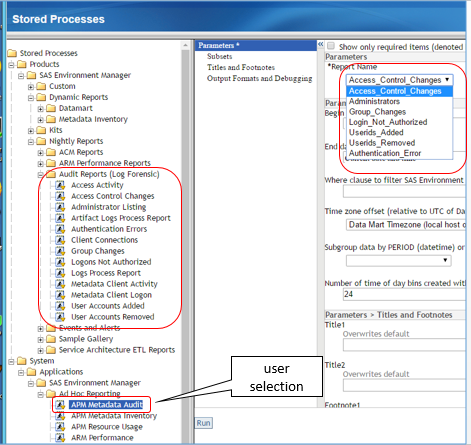Click the Title1 input field

[x=404, y=345]
